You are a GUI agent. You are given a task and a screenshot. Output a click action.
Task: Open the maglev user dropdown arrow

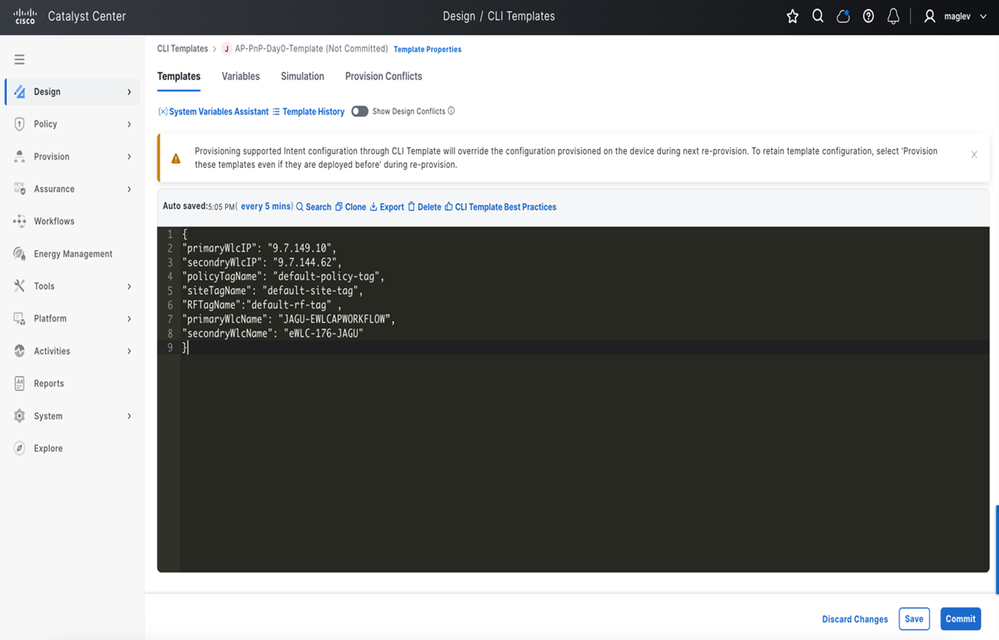tap(983, 17)
